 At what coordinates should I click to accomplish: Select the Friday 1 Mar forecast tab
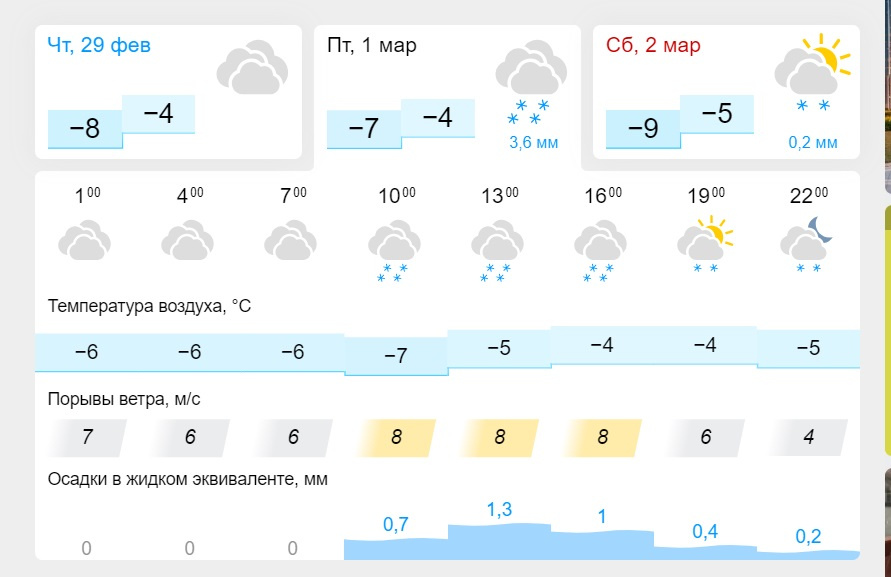coord(373,46)
